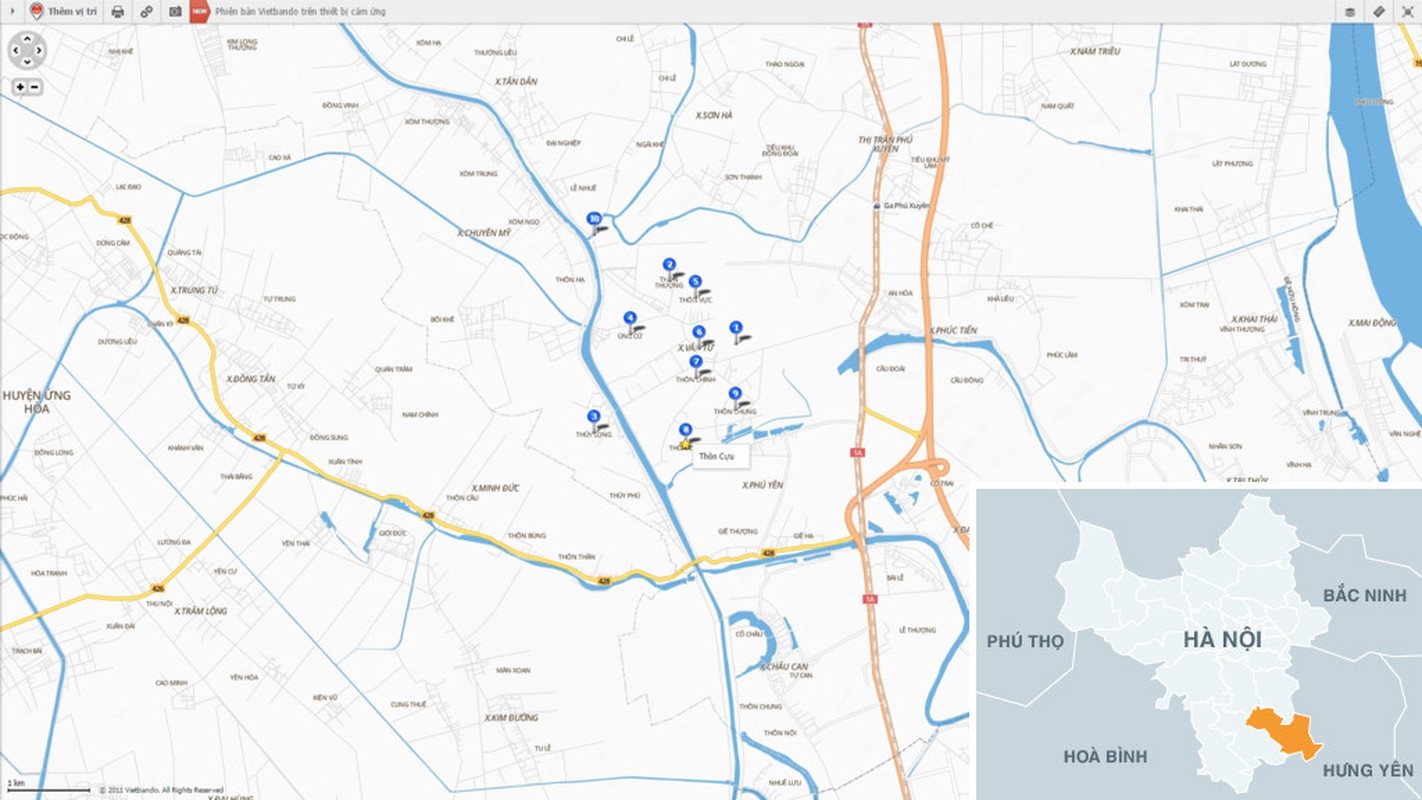The image size is (1422, 800).
Task: Click X.TRẦM LỘNG commune label
Action: (201, 611)
